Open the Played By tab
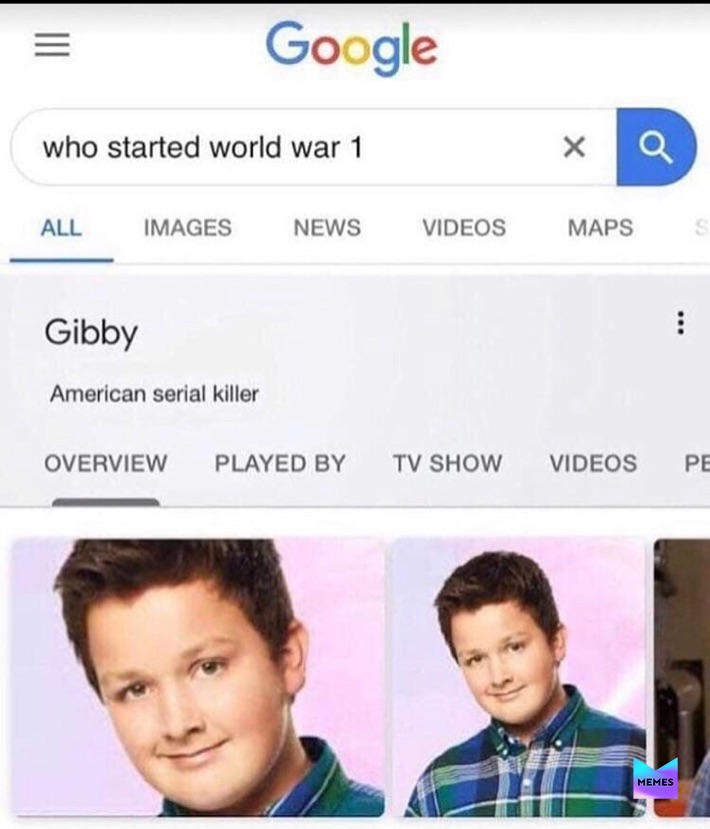The height and width of the screenshot is (829, 710). pos(280,464)
